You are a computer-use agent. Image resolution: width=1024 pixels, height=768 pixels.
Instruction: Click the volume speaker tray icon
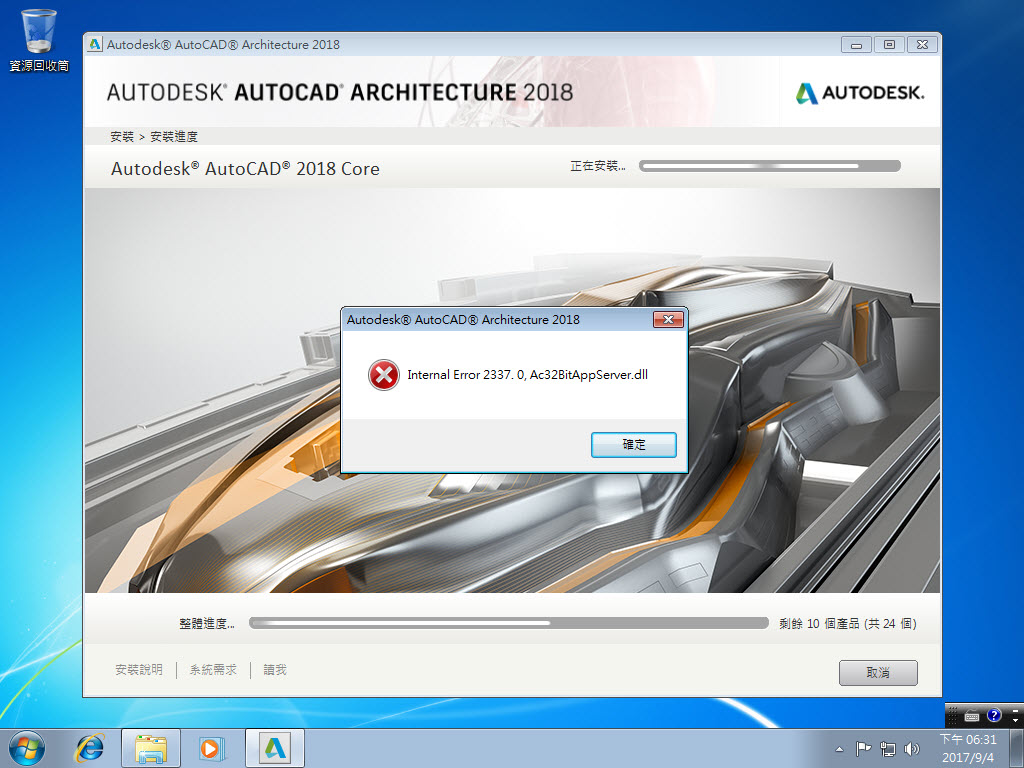912,748
